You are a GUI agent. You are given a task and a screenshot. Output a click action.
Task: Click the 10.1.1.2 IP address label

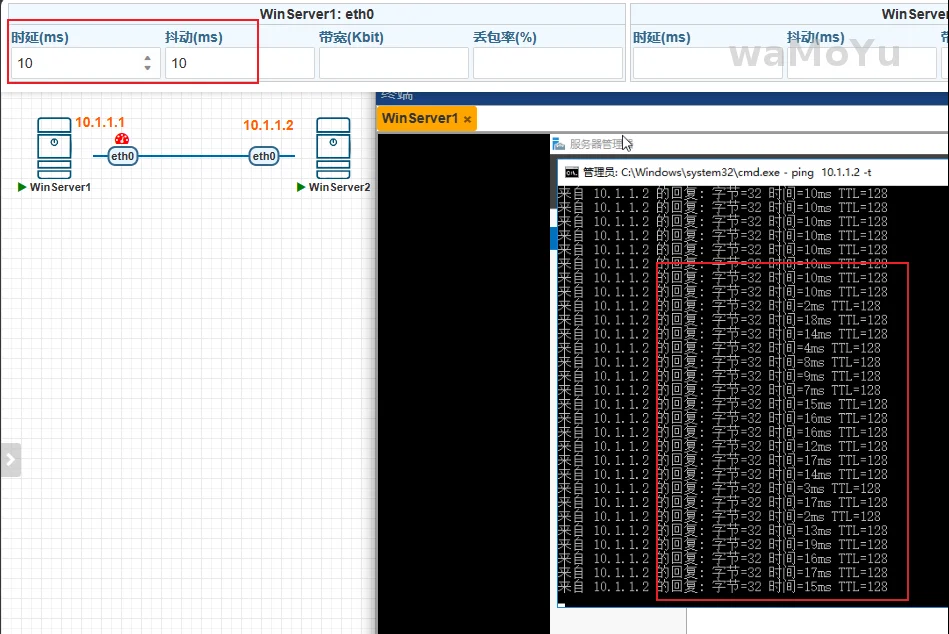[x=268, y=125]
